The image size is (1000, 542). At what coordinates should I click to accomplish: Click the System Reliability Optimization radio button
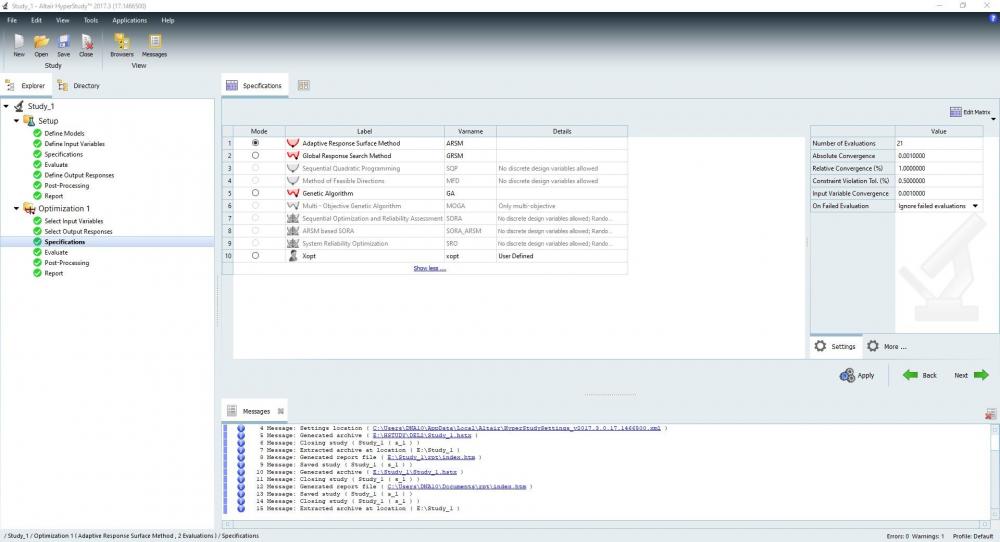tap(255, 243)
